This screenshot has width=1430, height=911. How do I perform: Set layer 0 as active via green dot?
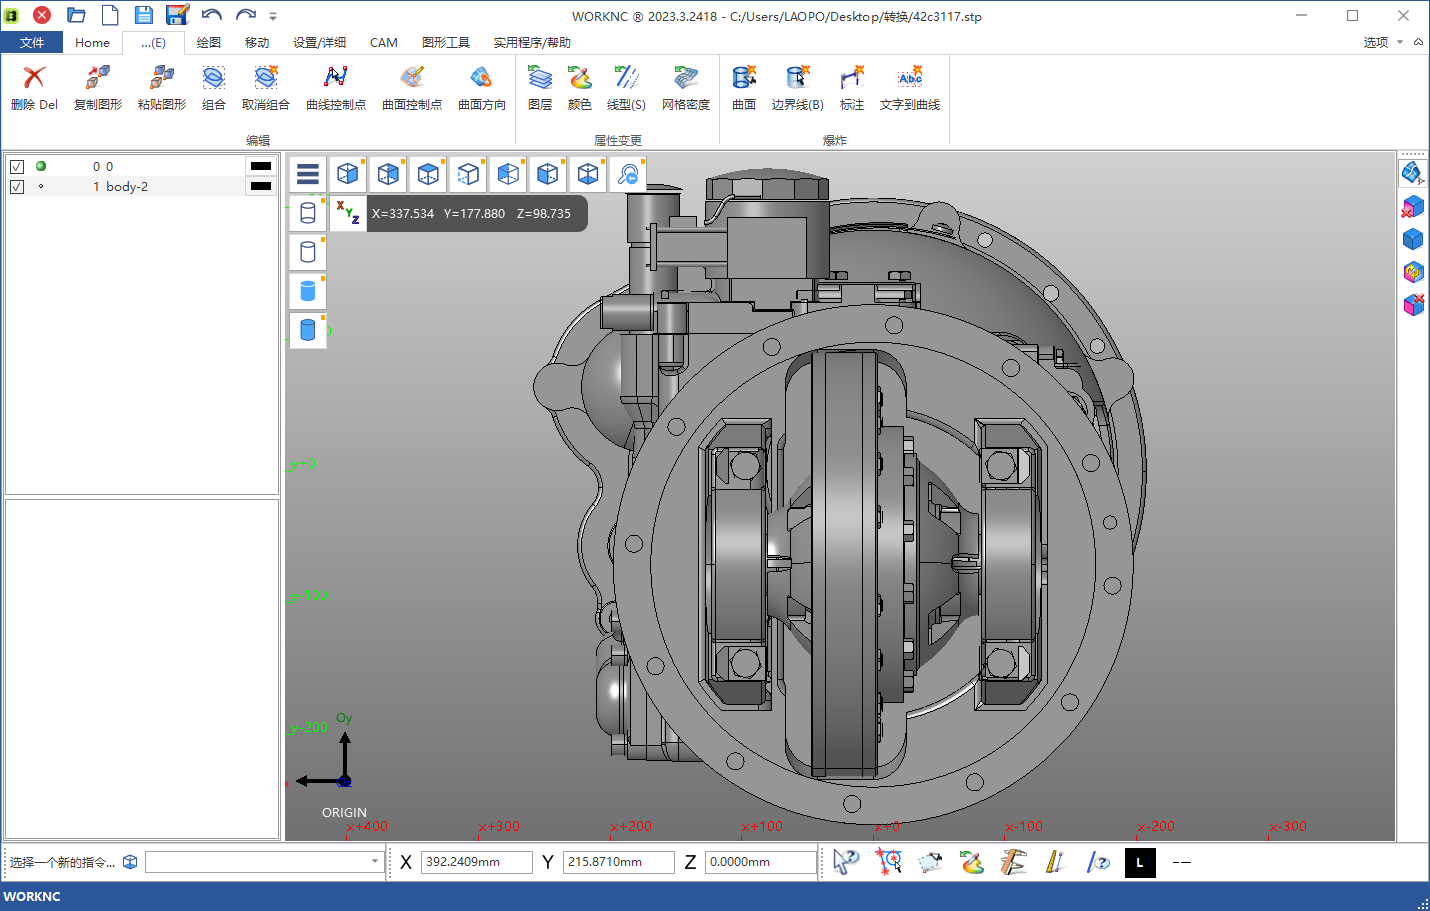41,166
